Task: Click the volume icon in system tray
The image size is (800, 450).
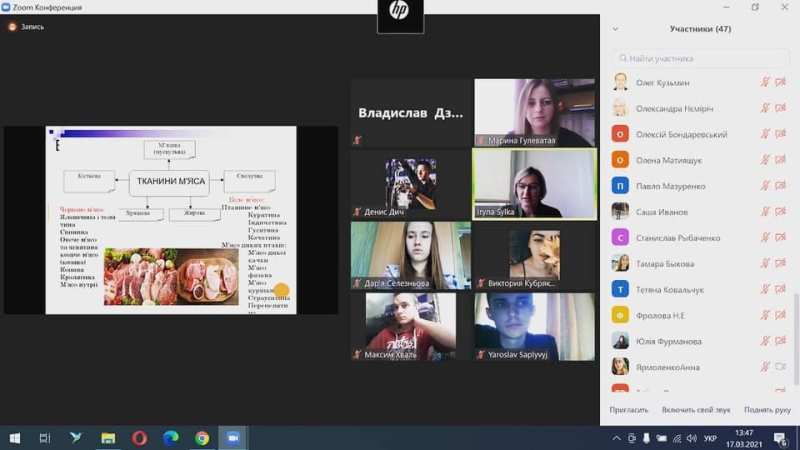Action: [x=692, y=438]
